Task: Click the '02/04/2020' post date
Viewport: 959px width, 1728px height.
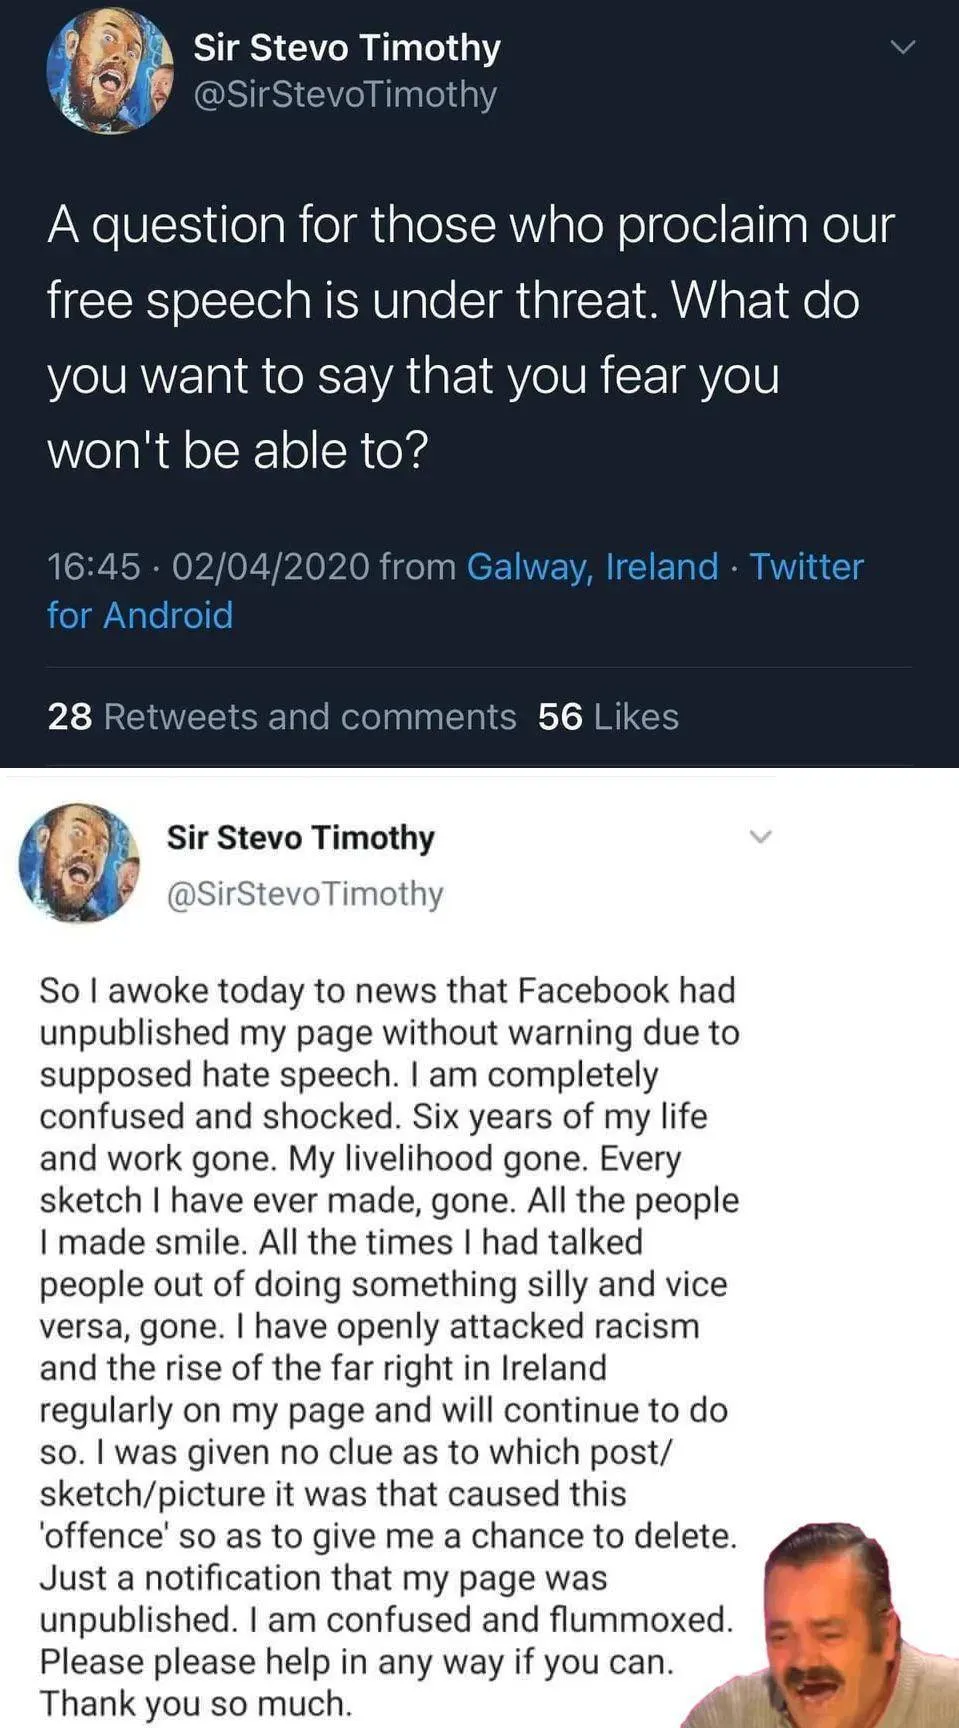Action: (271, 566)
